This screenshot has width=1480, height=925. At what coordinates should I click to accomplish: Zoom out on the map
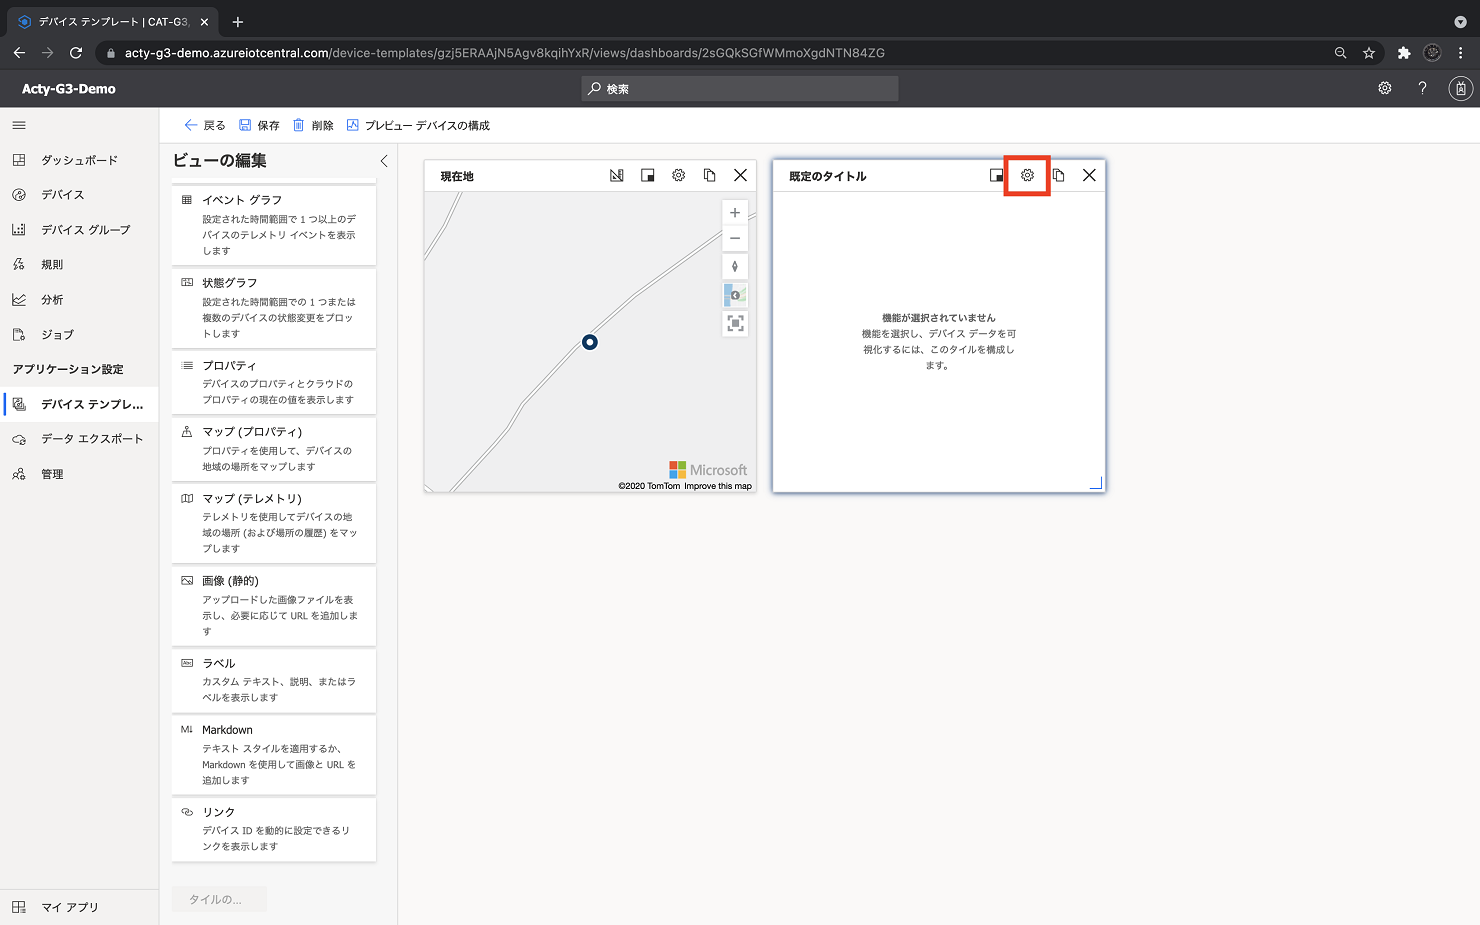[735, 238]
